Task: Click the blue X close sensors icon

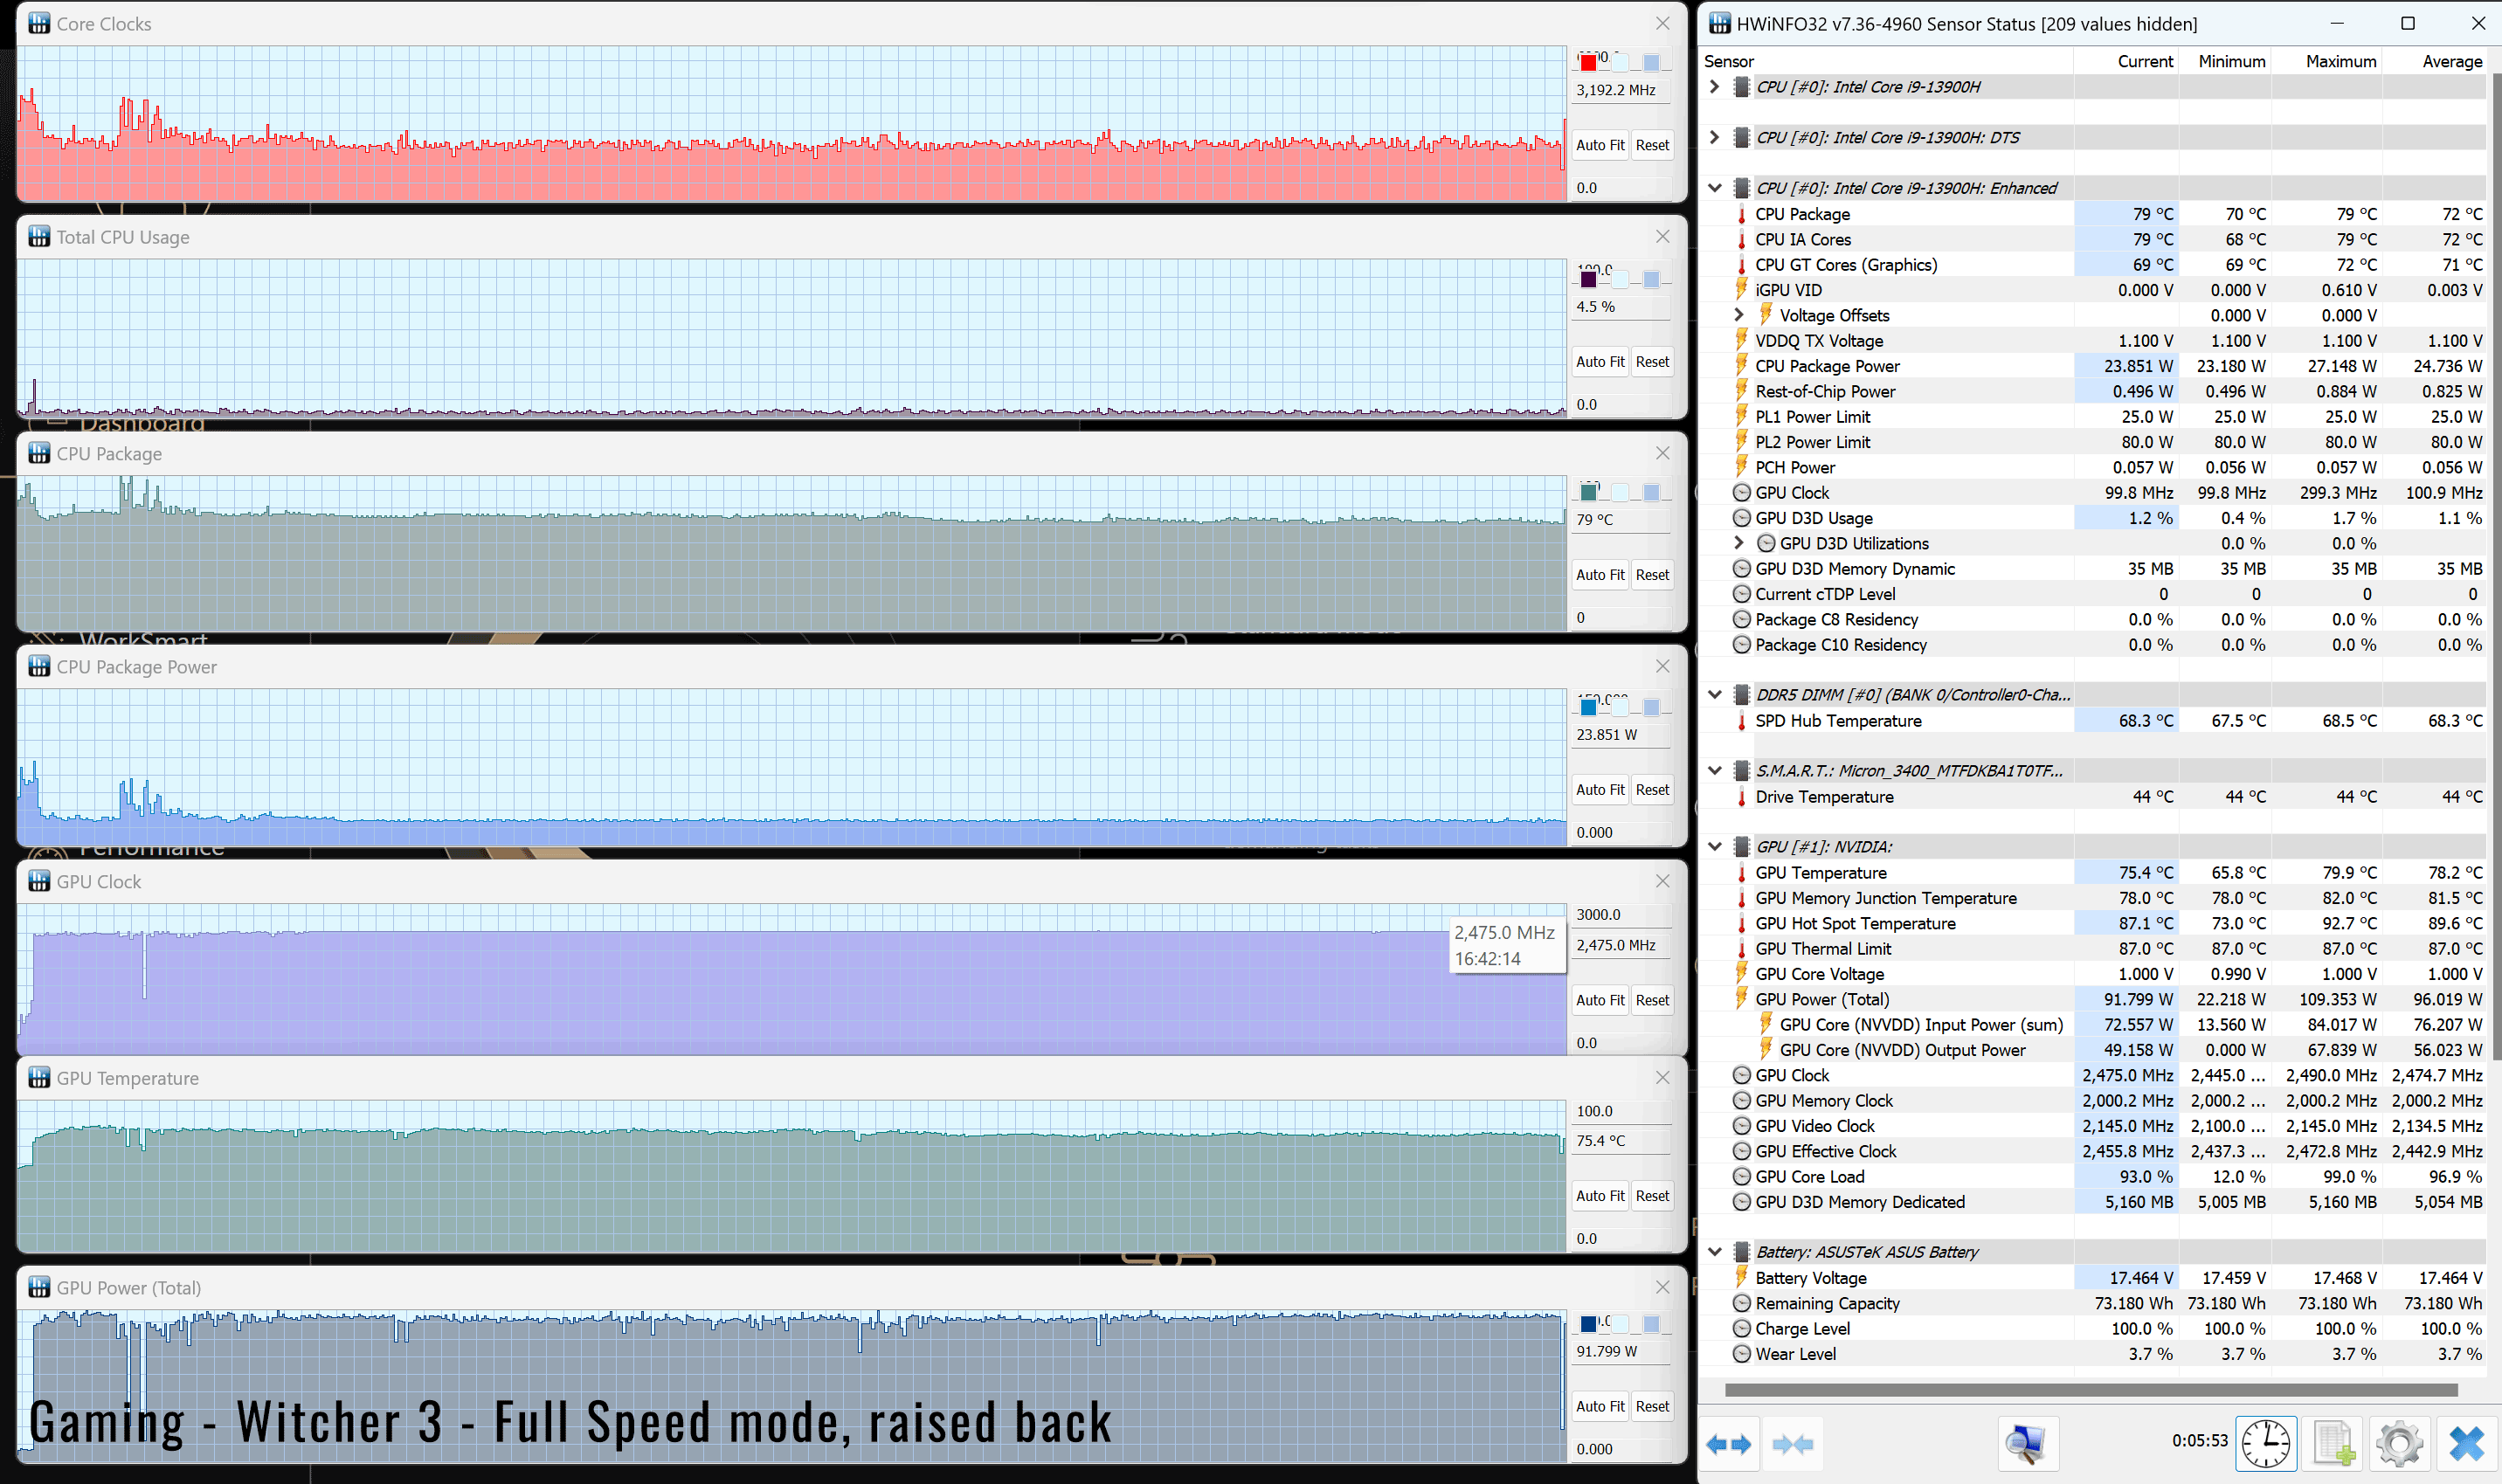Action: coord(2467,1444)
